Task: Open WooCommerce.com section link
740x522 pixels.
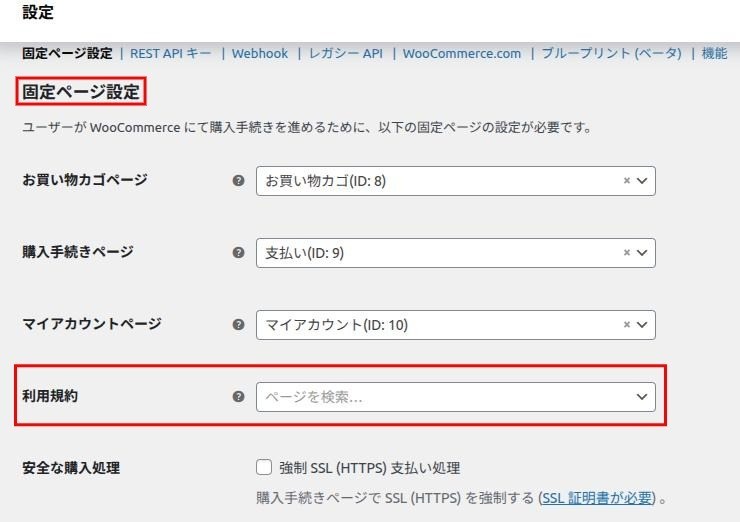Action: 461,54
